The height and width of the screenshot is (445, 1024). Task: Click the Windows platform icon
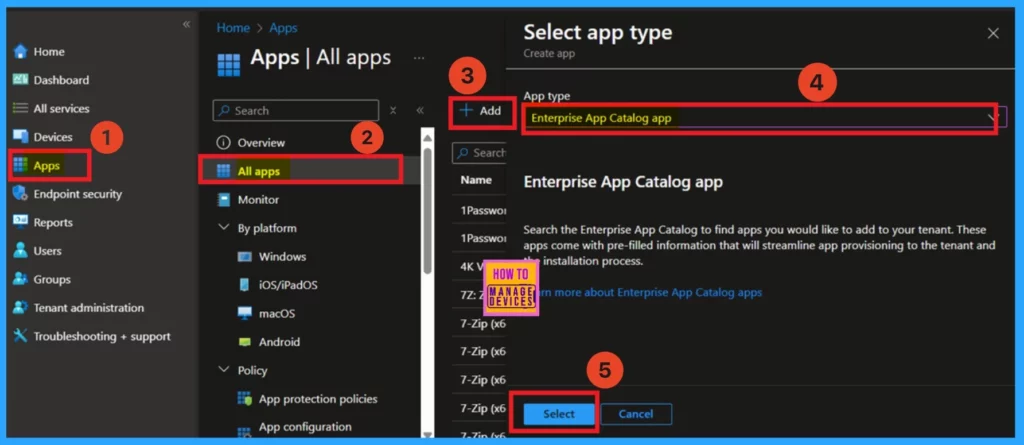[x=245, y=257]
